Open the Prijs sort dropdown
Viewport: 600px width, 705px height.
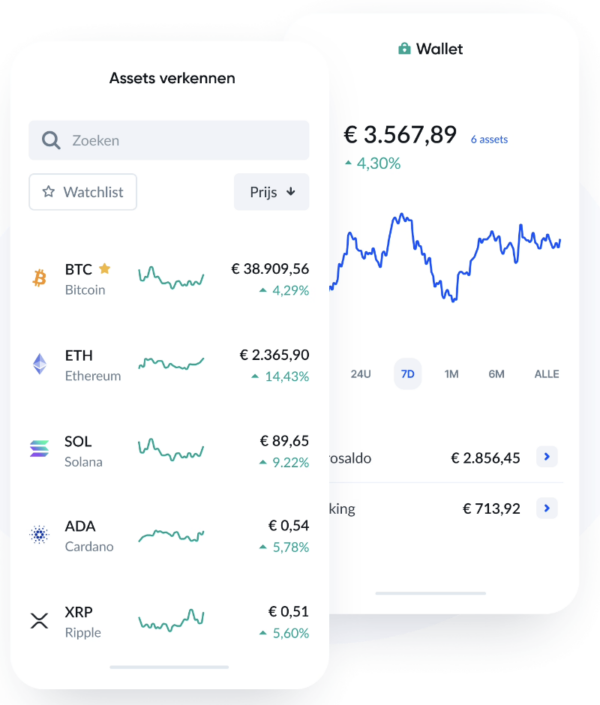point(272,192)
